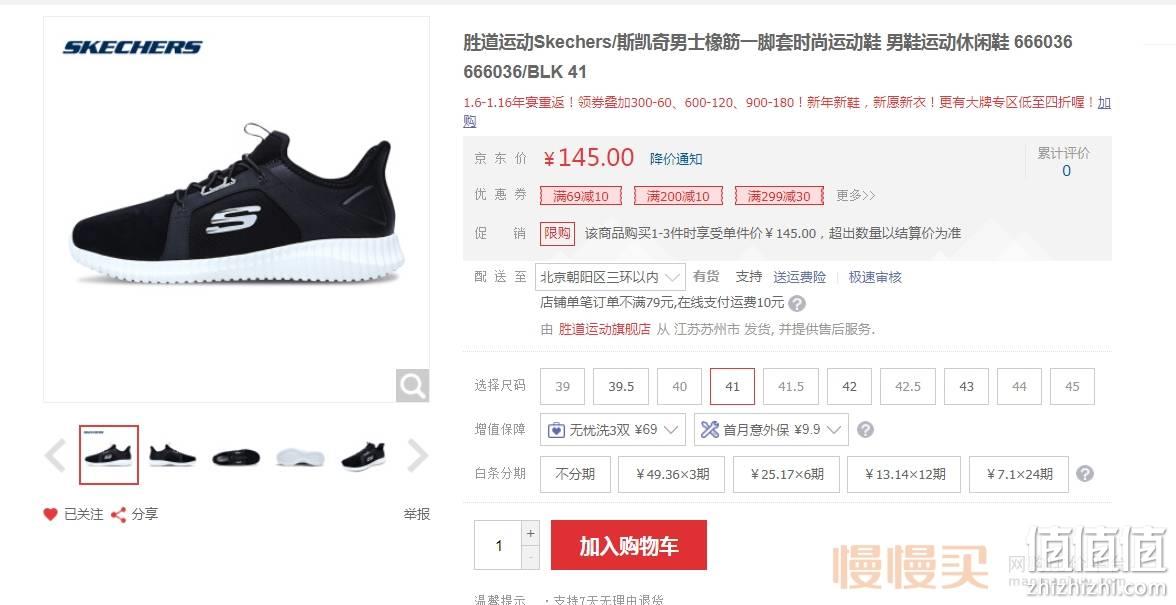Choose the 不分期 installment option

click(575, 475)
